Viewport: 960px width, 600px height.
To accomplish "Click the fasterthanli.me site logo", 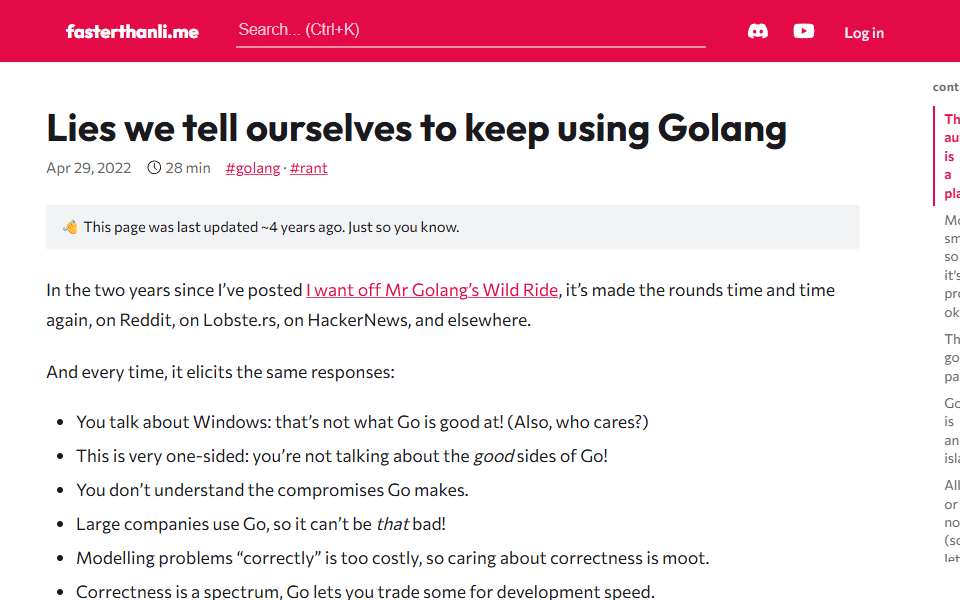I will 132,31.
